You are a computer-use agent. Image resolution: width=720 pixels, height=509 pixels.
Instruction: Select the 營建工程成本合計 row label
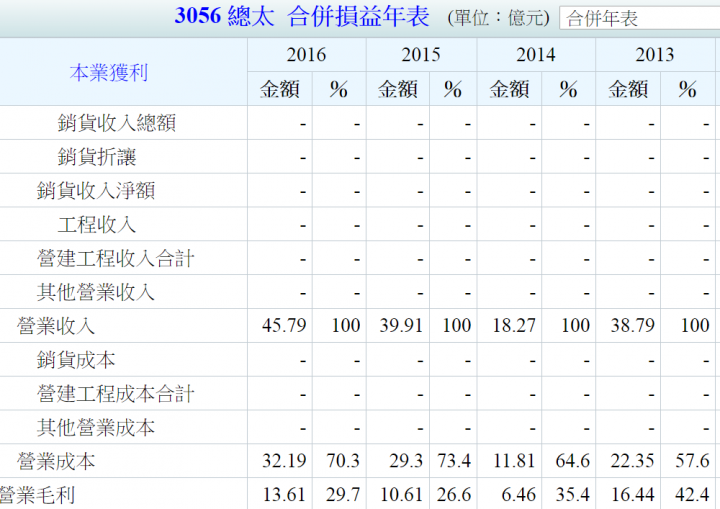pos(116,394)
